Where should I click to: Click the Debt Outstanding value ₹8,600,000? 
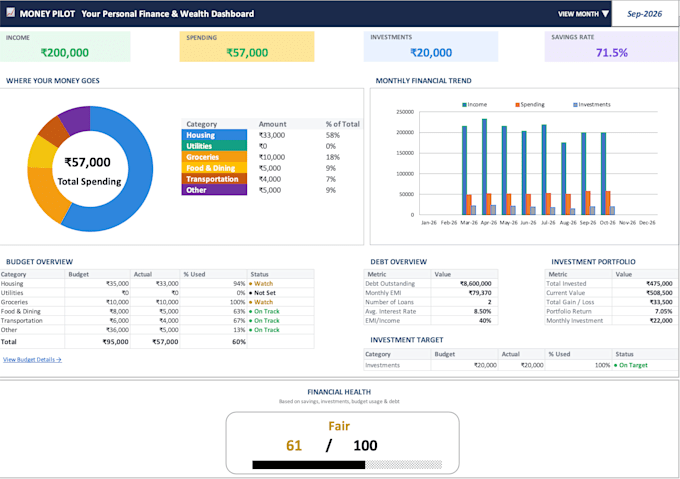coord(475,283)
